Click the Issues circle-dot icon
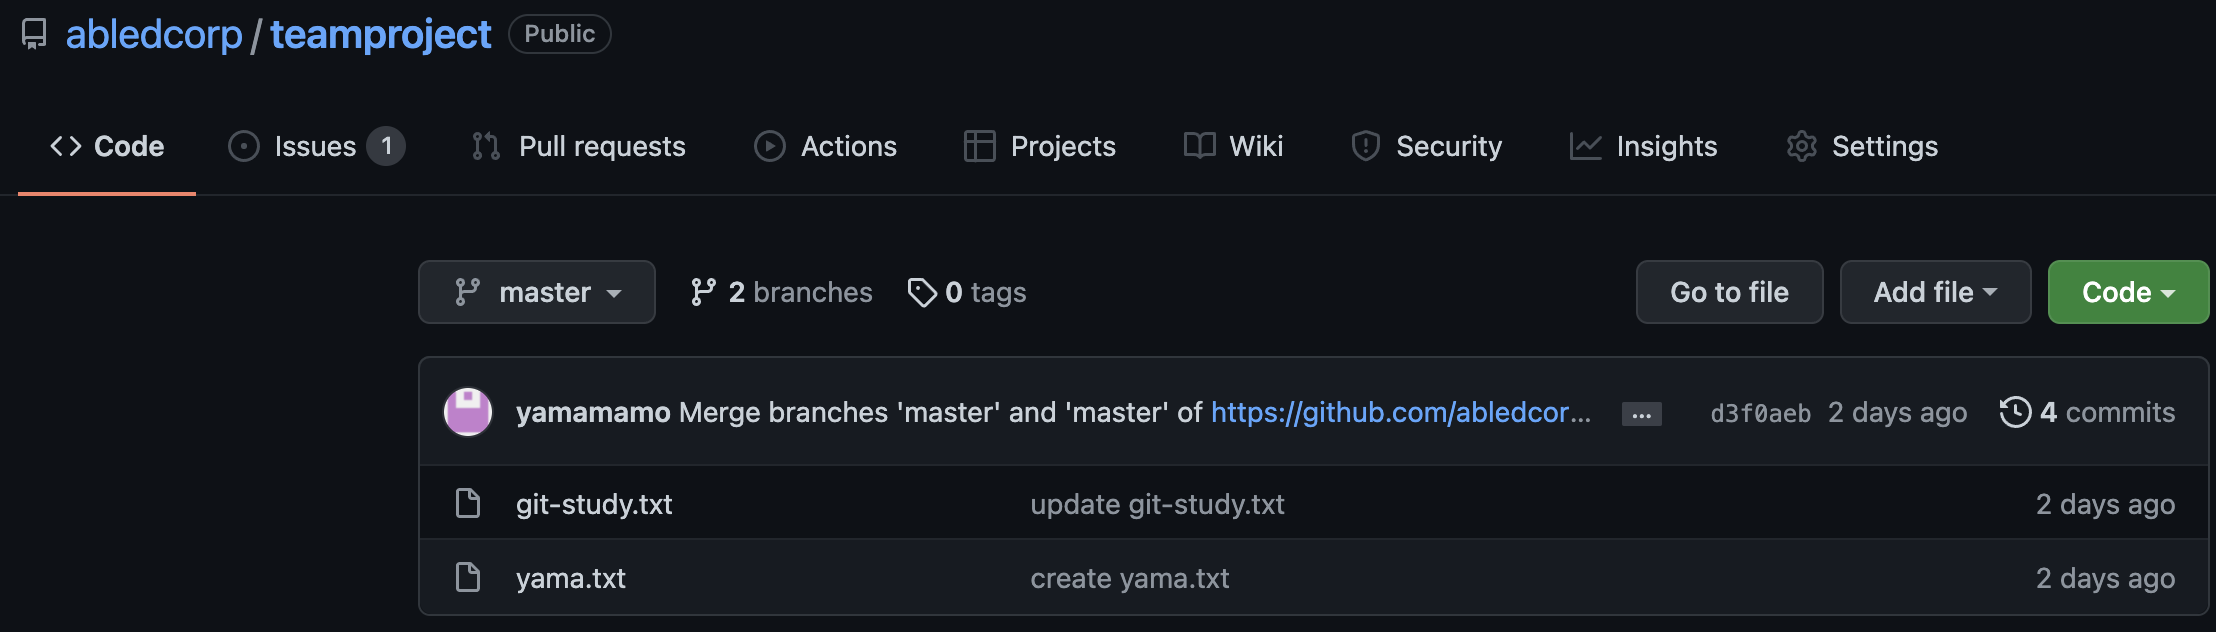Image resolution: width=2216 pixels, height=632 pixels. [244, 146]
